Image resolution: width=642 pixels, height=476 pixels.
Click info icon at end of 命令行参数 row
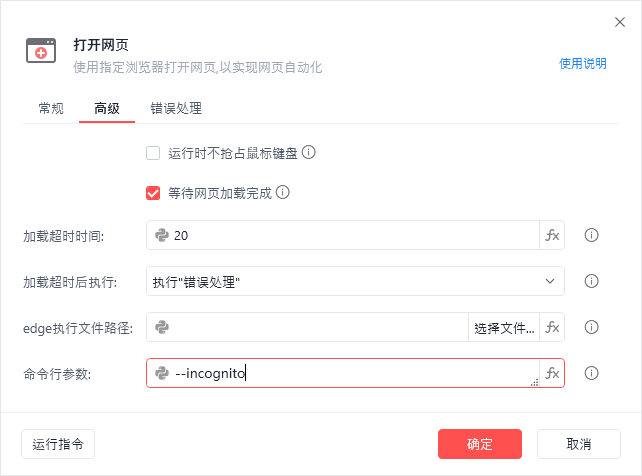click(x=591, y=374)
